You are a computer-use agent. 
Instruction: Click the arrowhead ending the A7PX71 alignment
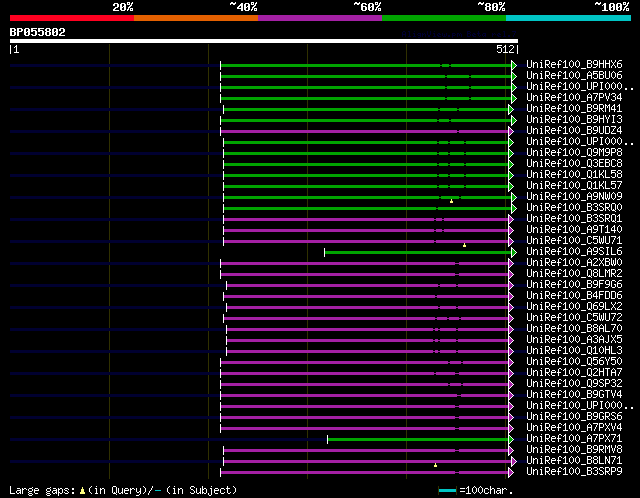pos(511,440)
